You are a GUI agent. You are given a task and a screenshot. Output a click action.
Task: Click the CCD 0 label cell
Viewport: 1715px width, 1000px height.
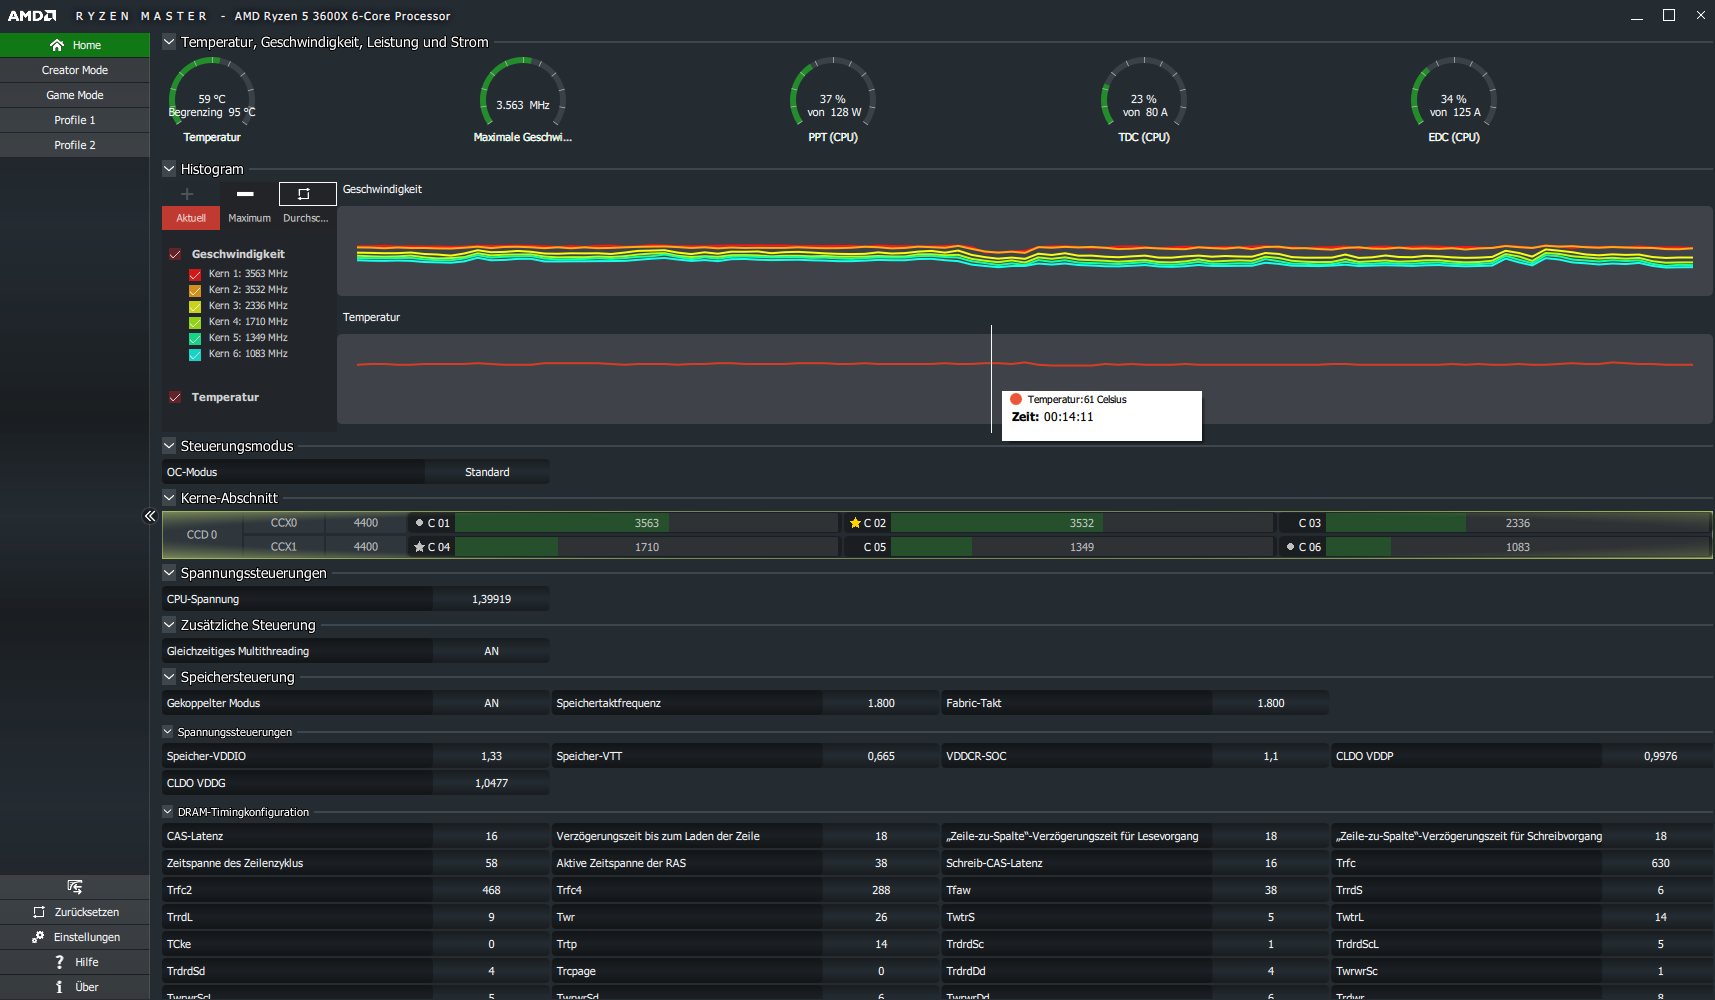(x=202, y=535)
